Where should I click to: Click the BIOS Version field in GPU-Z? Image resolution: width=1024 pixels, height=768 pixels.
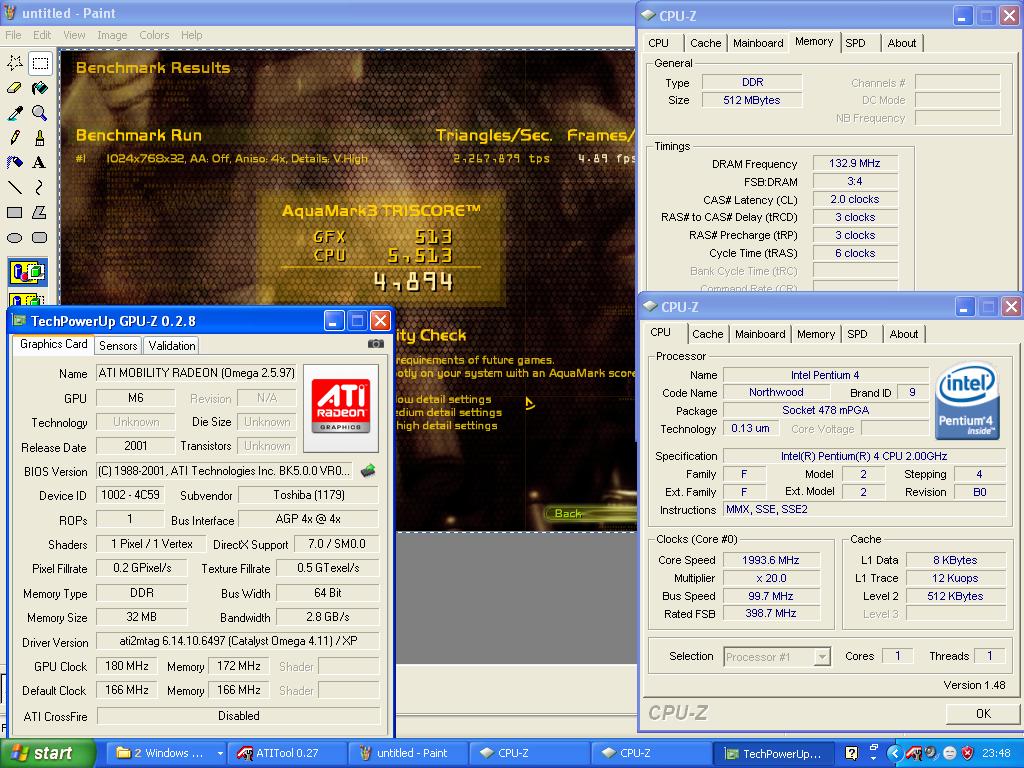pos(226,471)
